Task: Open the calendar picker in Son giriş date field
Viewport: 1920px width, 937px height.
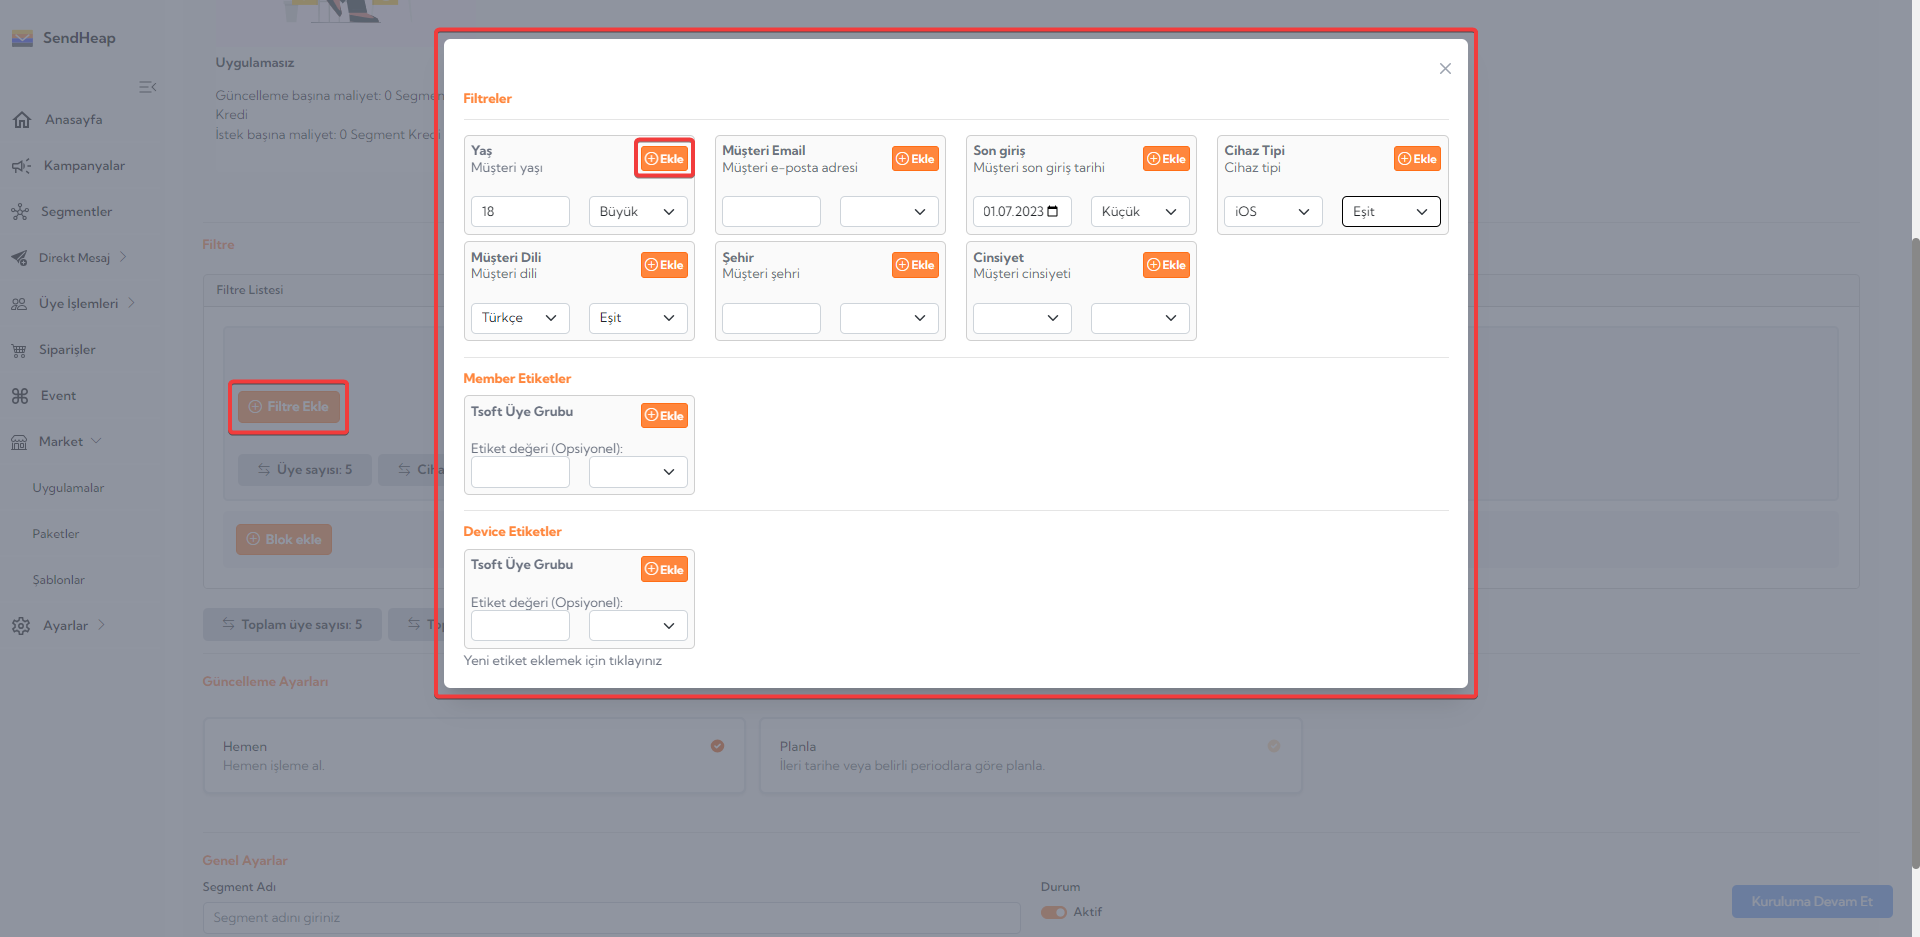Action: [x=1052, y=211]
